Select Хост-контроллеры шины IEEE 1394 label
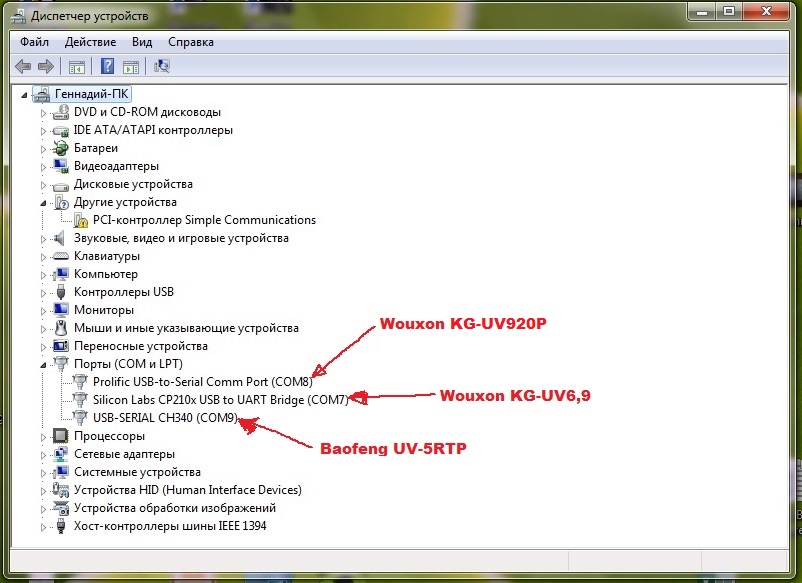802x583 pixels. click(x=170, y=526)
